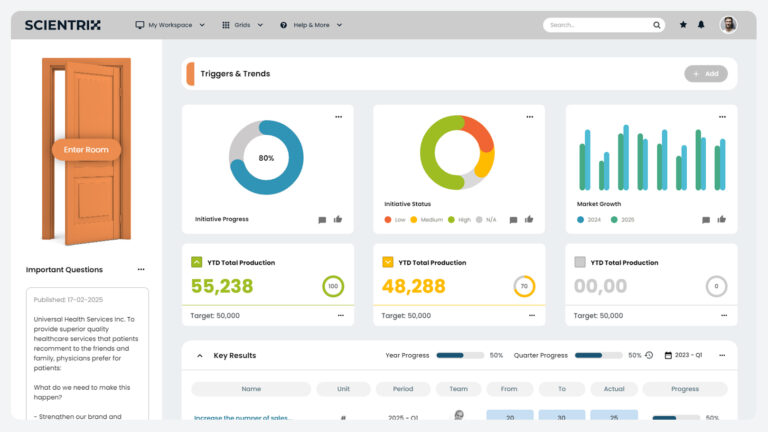Open the 2023 - Q1 period selector

(685, 355)
